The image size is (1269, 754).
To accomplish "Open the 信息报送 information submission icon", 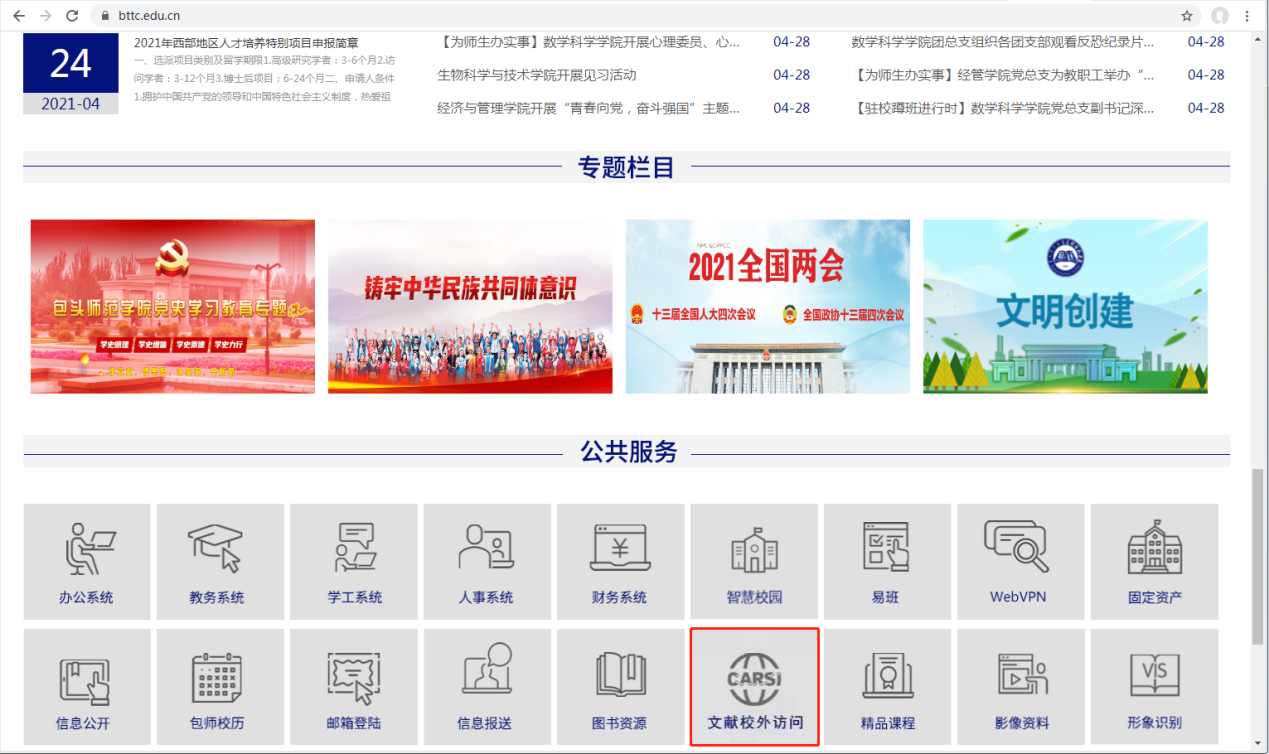I will [x=487, y=687].
